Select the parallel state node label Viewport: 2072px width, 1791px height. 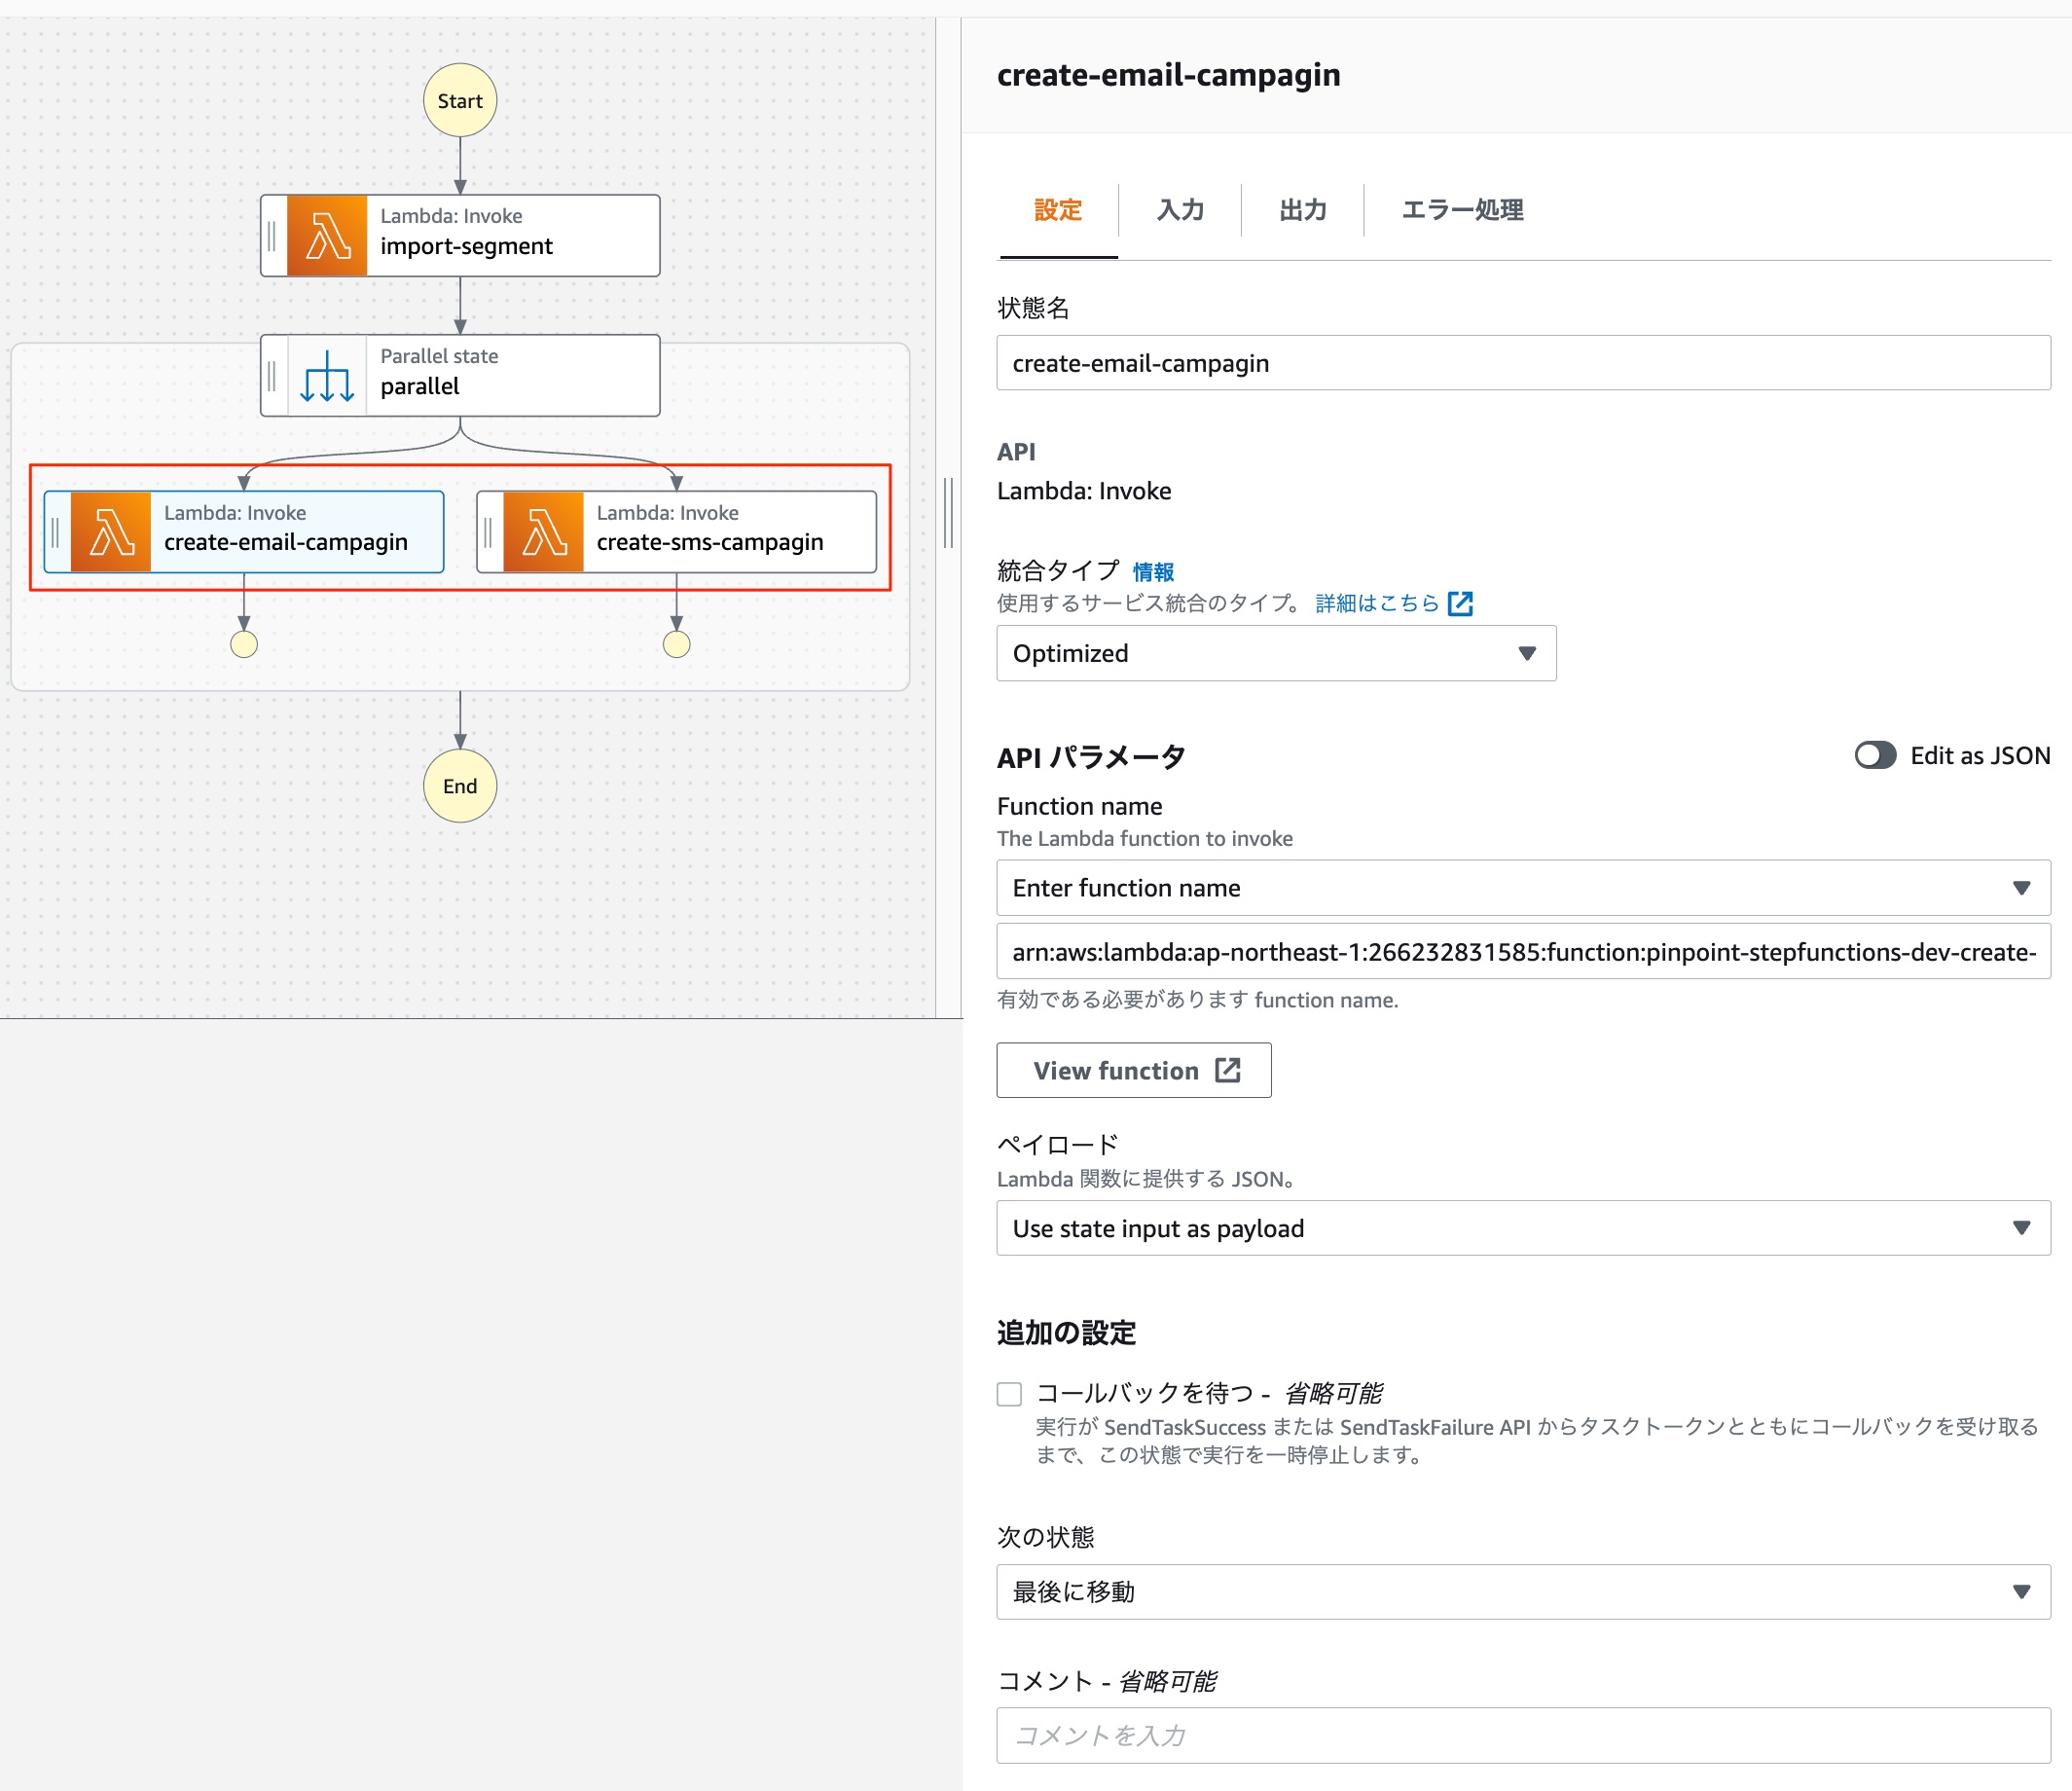coord(420,386)
